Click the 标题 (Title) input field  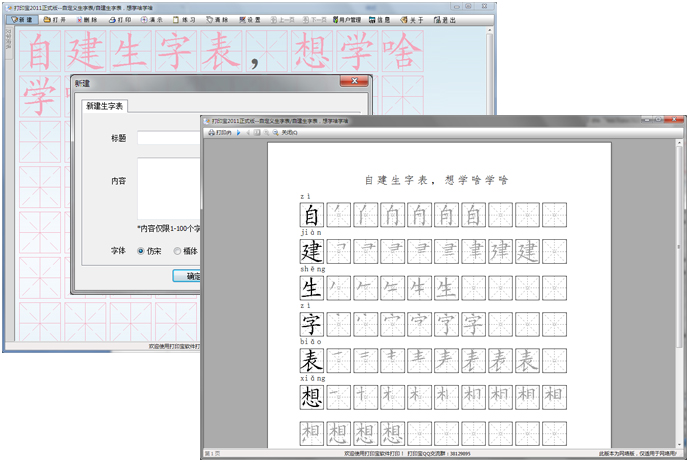tap(168, 138)
